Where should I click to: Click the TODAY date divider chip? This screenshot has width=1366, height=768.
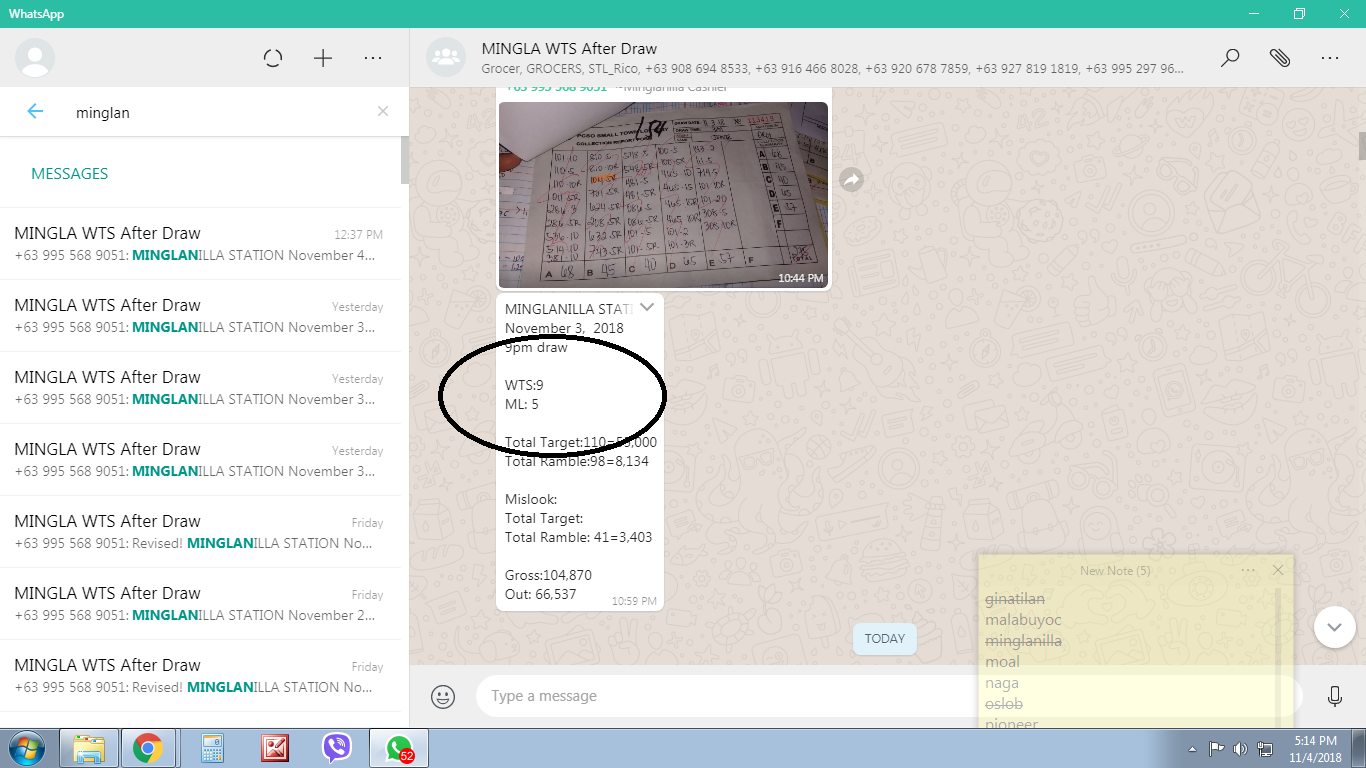(885, 639)
